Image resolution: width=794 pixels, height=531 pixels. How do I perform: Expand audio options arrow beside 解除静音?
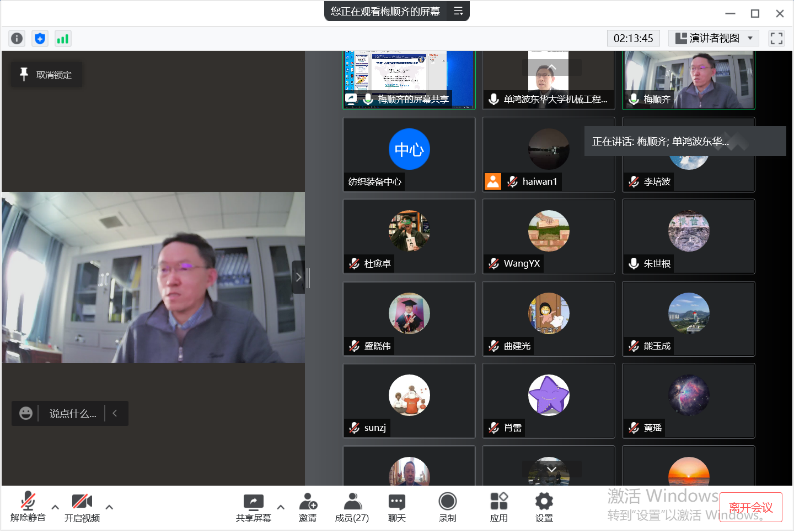(x=55, y=506)
